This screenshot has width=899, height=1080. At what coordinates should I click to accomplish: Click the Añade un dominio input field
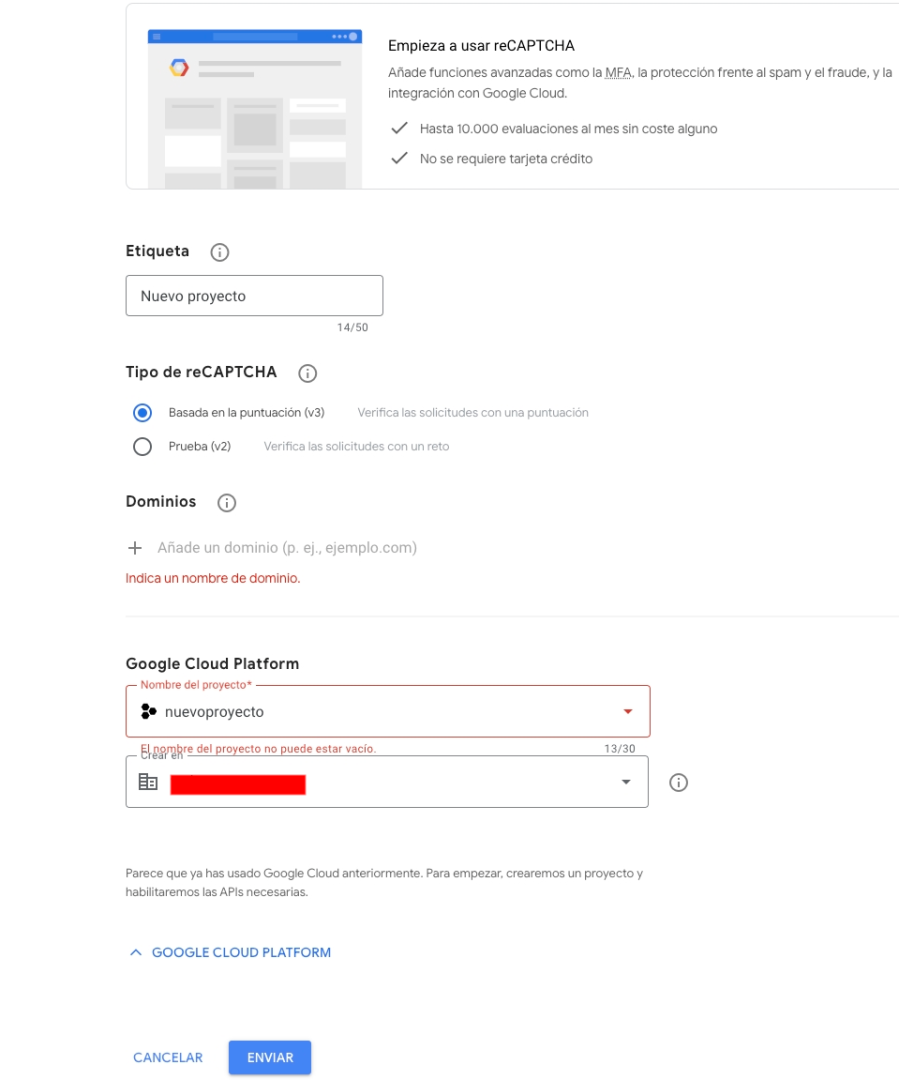tap(287, 548)
